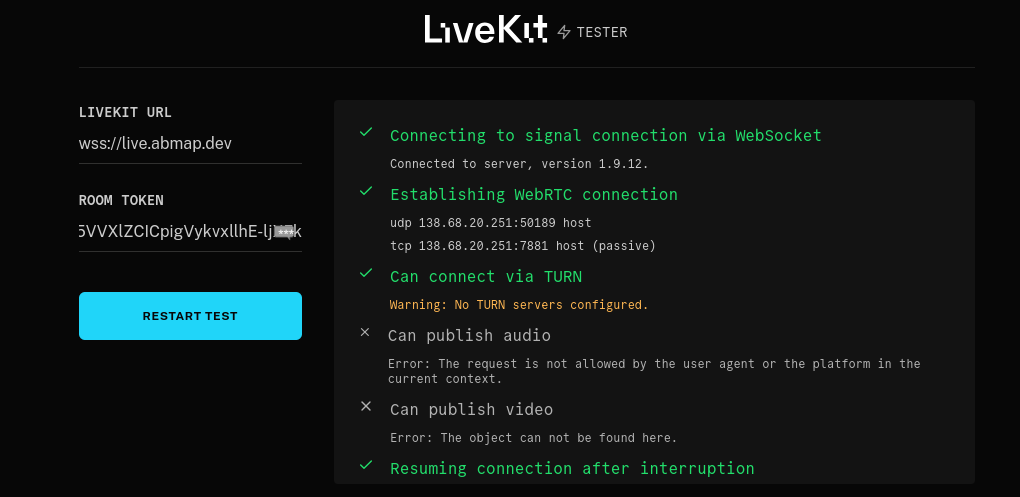
Task: Click the lightning bolt icon beside TESTER
Action: 564,32
